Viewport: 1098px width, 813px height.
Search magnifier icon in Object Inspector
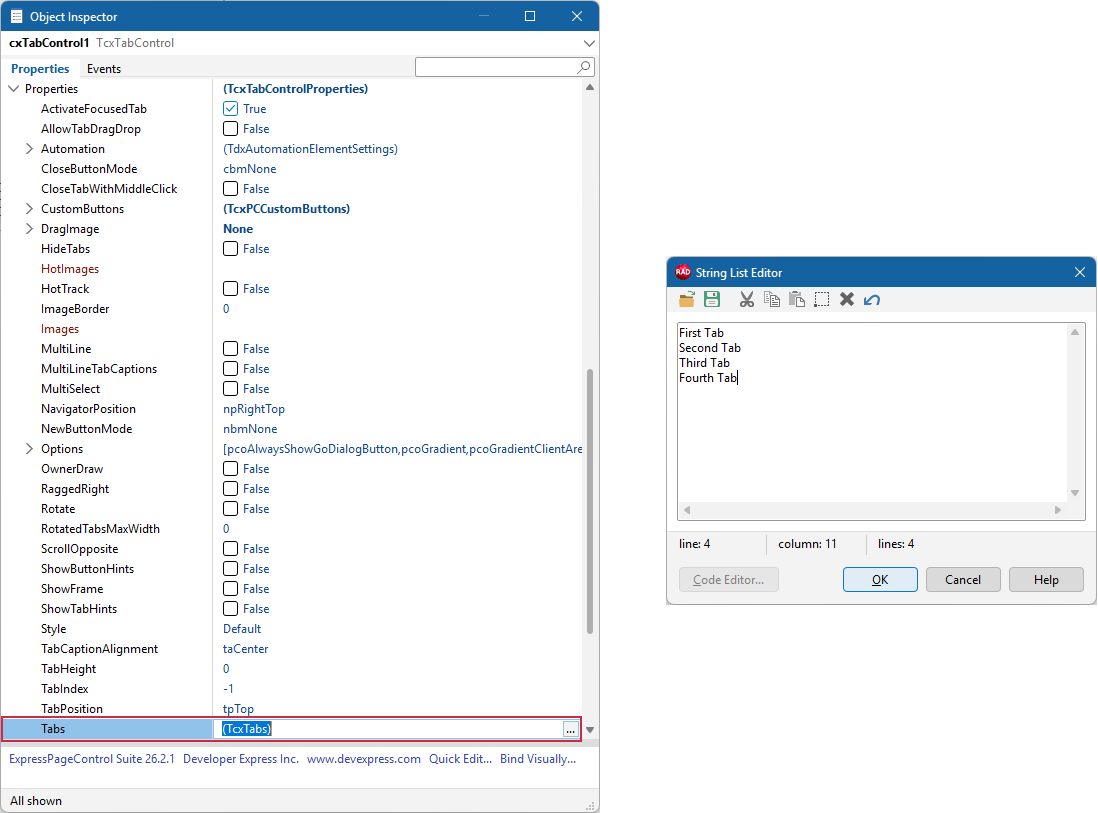point(583,67)
